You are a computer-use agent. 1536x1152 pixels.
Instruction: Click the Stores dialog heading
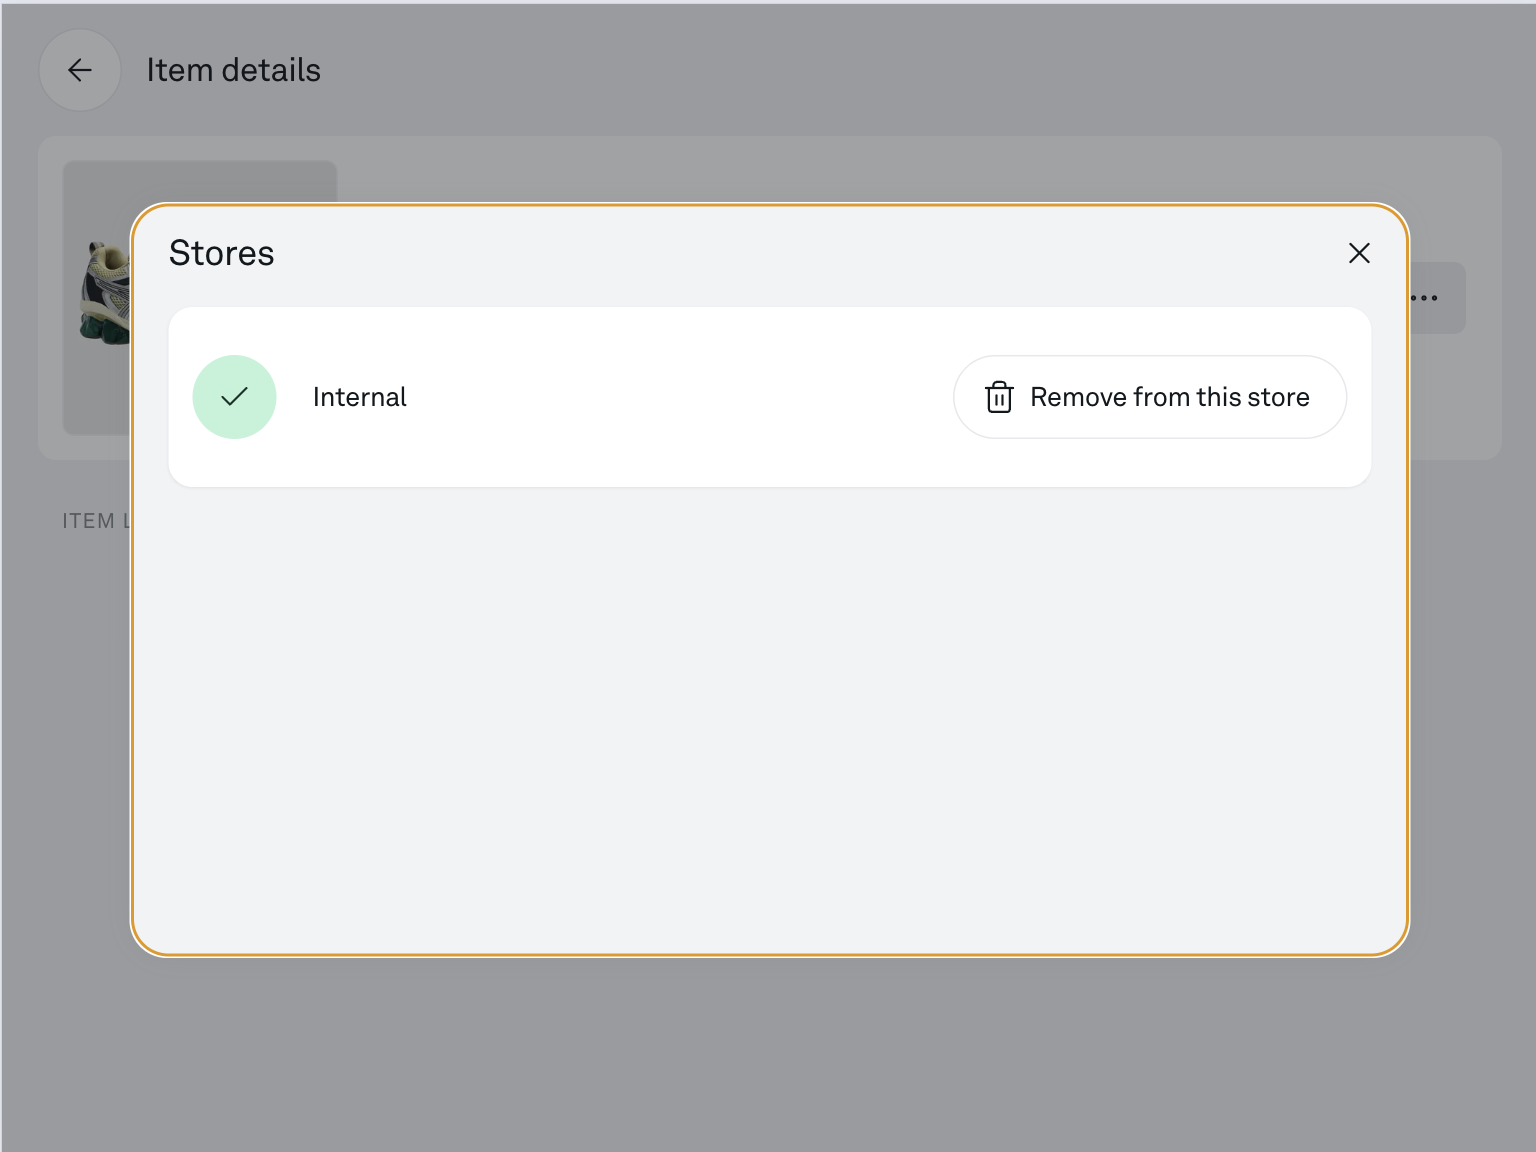[x=221, y=253]
